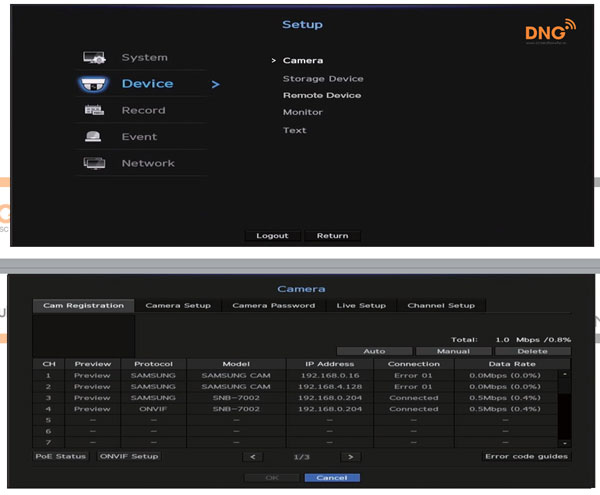Switch to the Camera Setup tab
Image resolution: width=600 pixels, height=495 pixels.
178,305
